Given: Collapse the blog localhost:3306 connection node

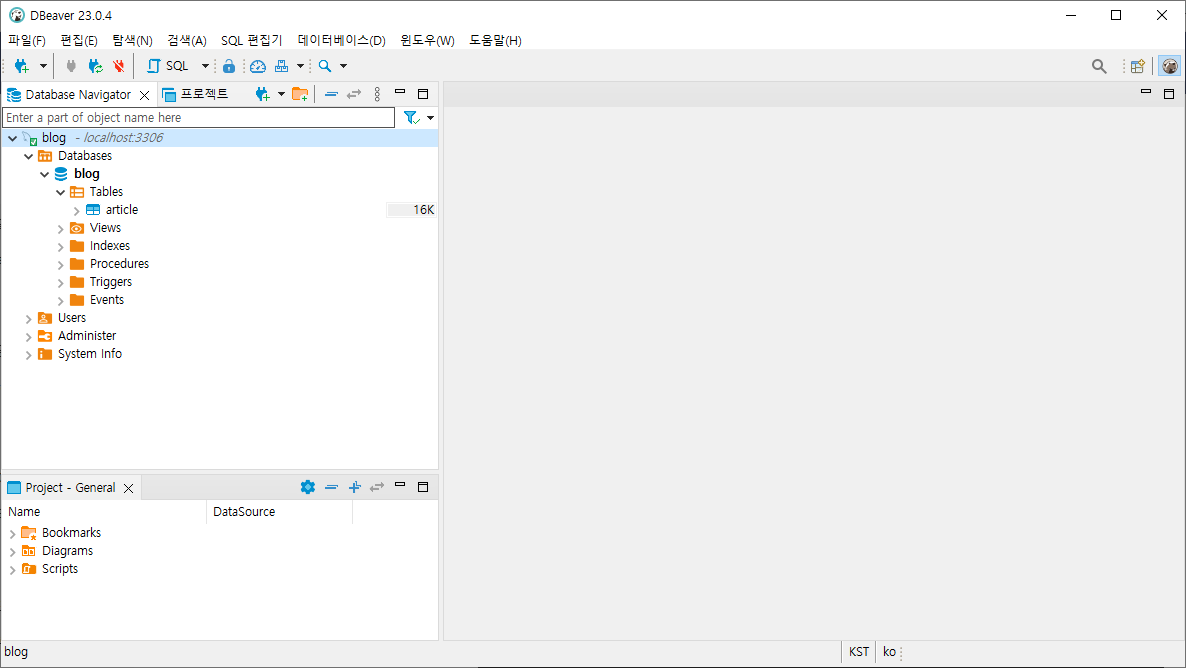Looking at the screenshot, I should (12, 138).
